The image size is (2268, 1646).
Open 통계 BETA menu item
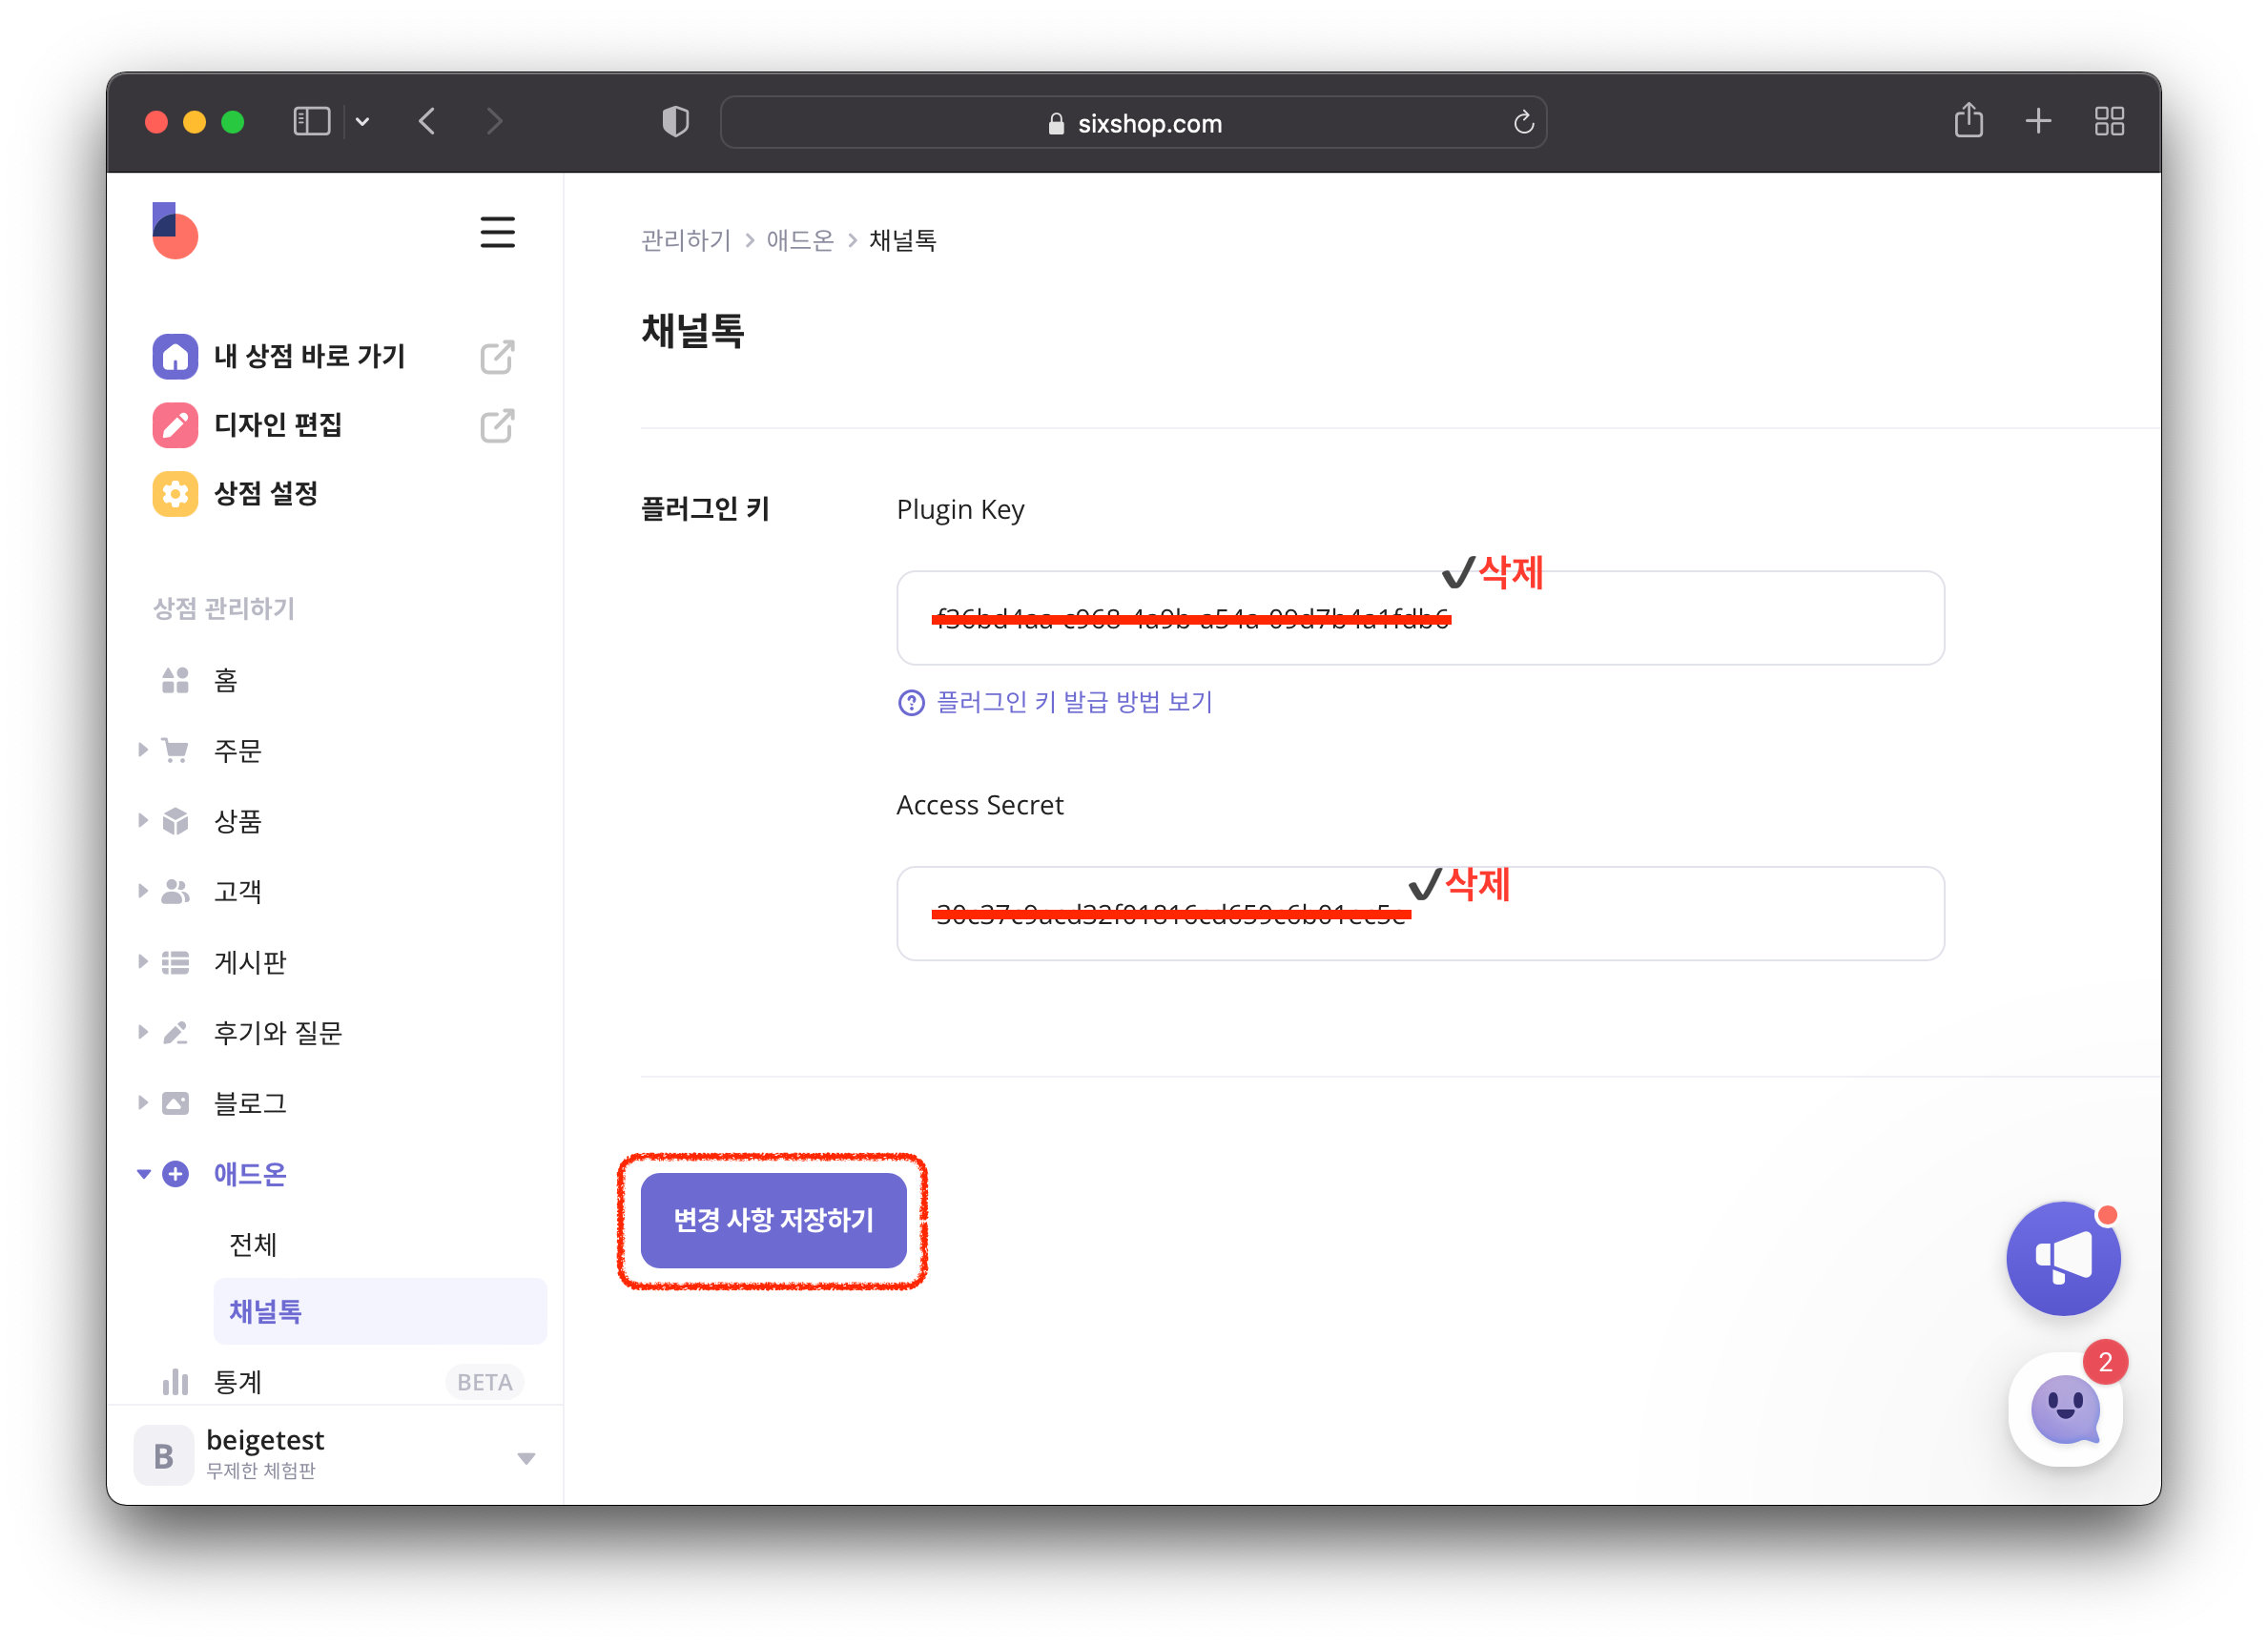[238, 1382]
